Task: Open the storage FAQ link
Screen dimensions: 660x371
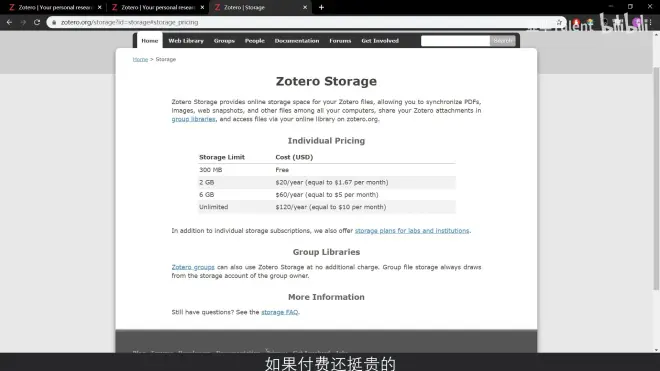Action: tap(279, 312)
